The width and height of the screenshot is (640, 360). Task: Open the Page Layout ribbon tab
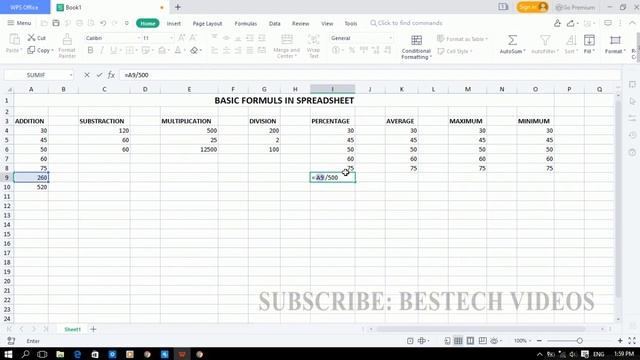click(x=207, y=24)
